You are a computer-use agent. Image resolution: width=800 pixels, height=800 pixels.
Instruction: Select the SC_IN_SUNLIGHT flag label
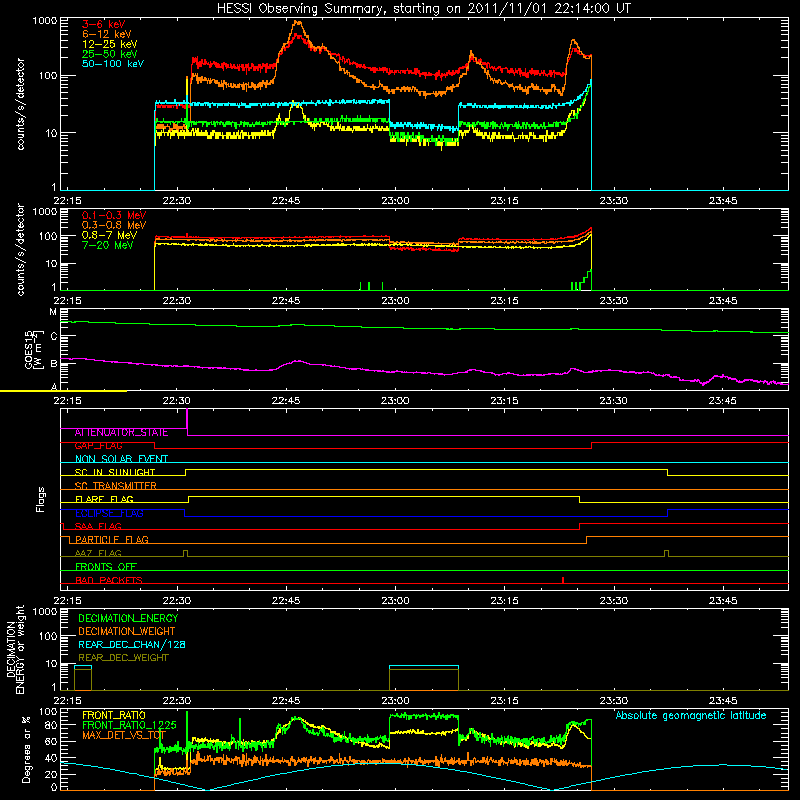tap(115, 472)
